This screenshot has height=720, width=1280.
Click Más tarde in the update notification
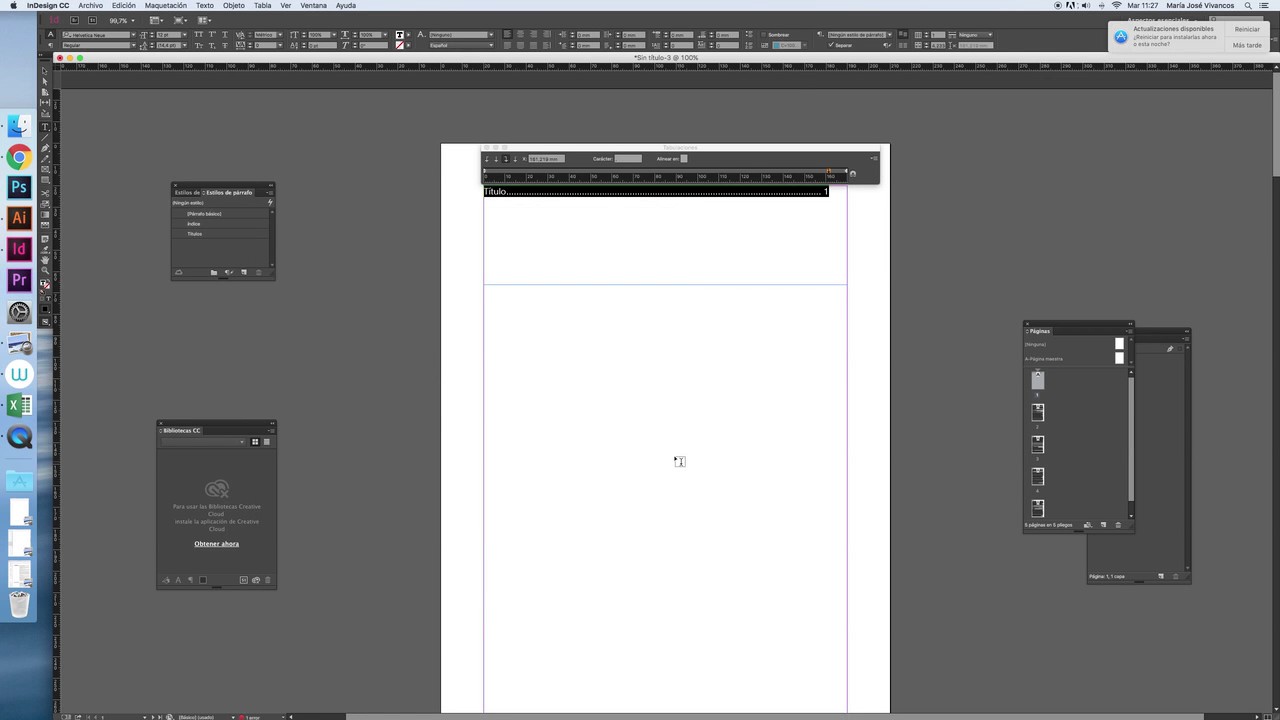pyautogui.click(x=1247, y=45)
